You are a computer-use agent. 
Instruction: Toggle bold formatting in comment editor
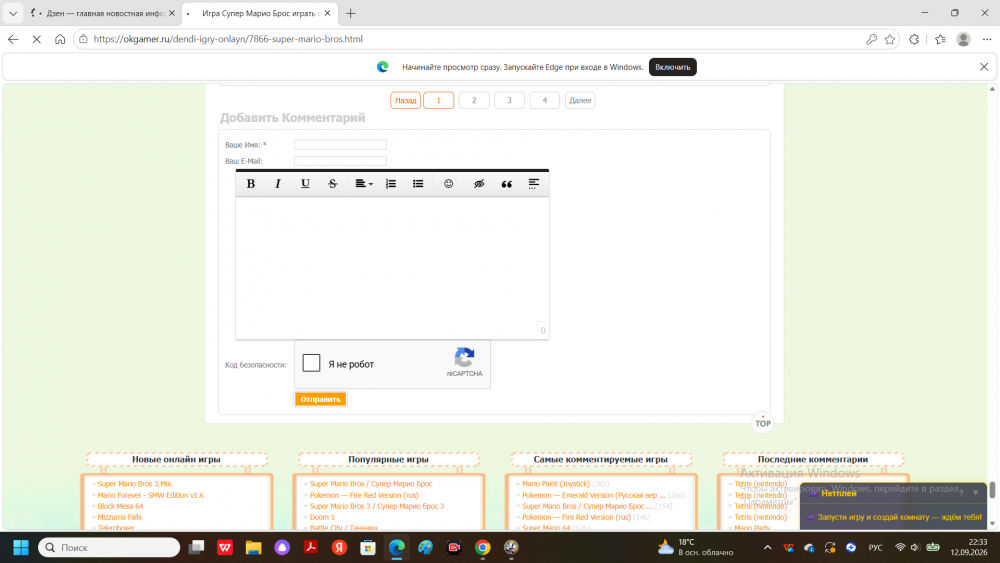(x=251, y=184)
